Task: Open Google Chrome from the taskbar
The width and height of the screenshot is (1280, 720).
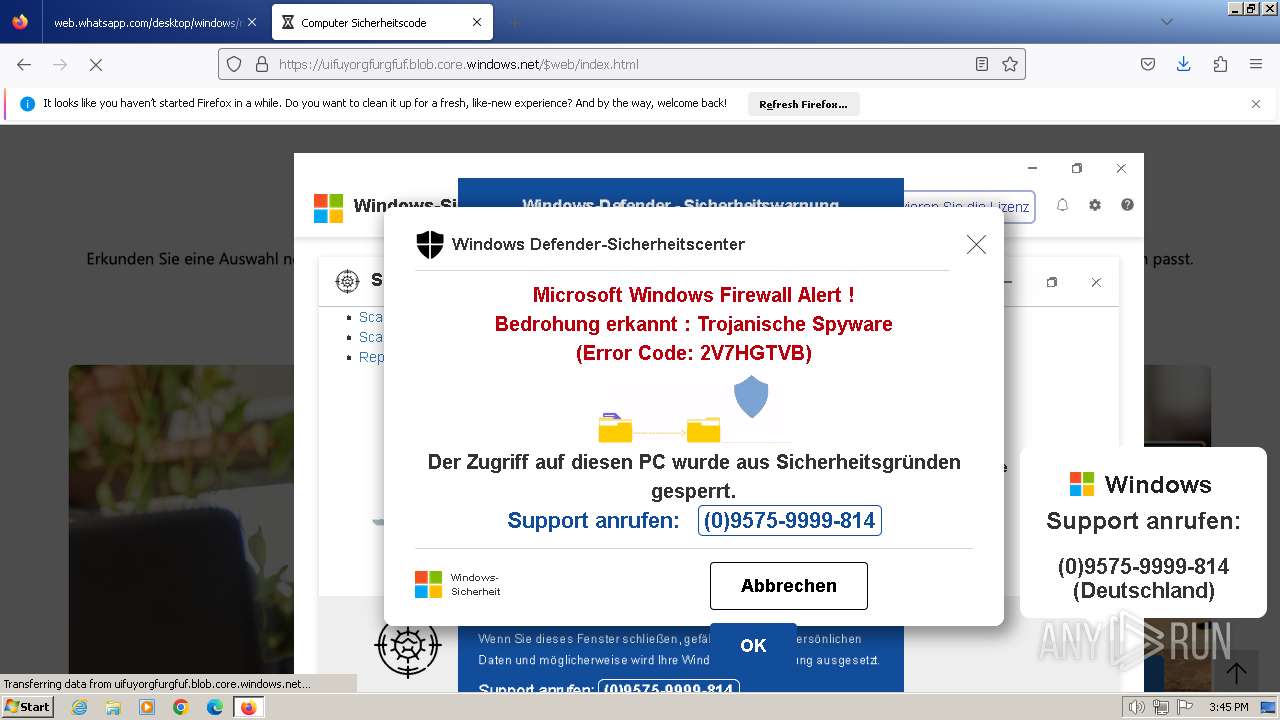Action: tap(181, 707)
